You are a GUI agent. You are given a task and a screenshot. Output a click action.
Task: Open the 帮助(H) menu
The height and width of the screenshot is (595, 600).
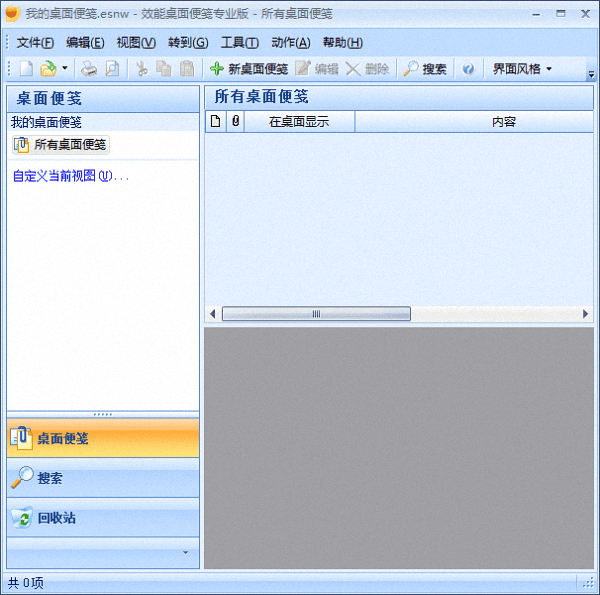[342, 43]
